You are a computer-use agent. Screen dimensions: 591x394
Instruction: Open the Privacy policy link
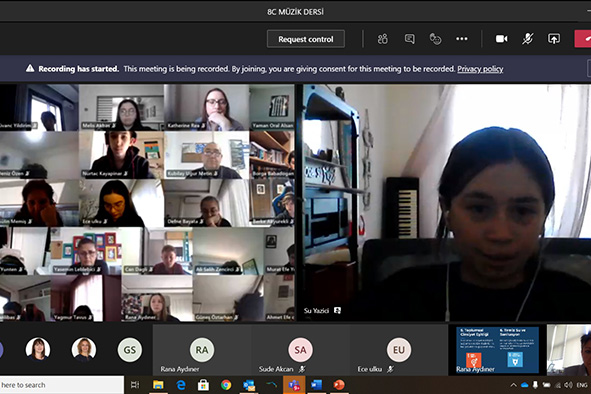coord(480,69)
